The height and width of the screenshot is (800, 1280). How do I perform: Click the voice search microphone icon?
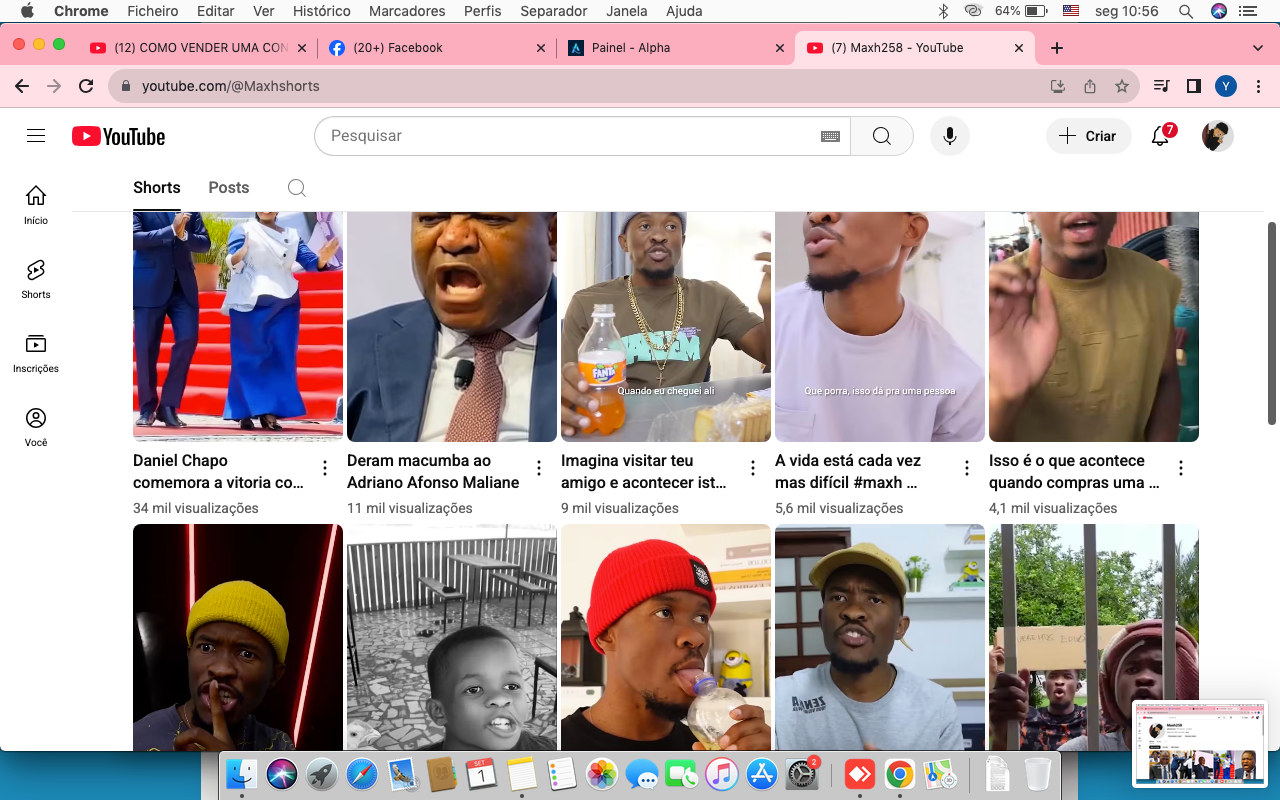(949, 136)
